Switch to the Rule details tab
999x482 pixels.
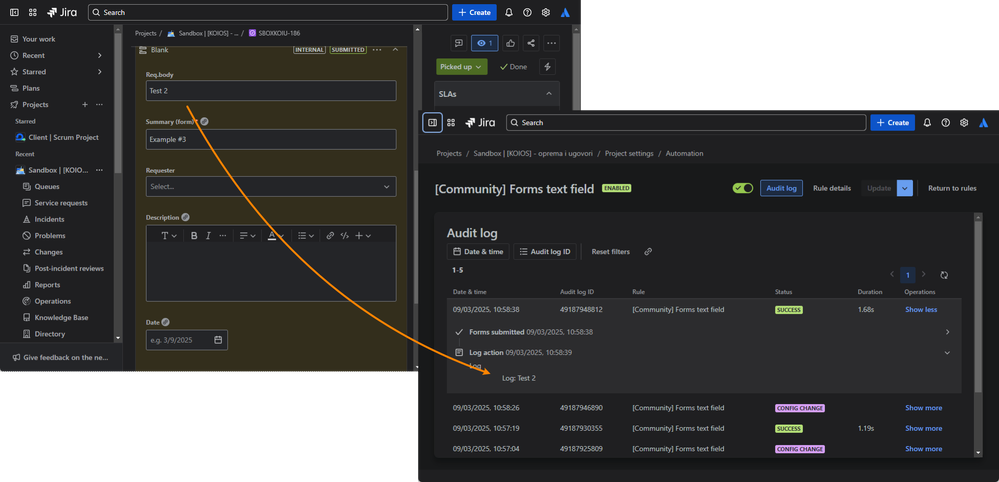(831, 188)
